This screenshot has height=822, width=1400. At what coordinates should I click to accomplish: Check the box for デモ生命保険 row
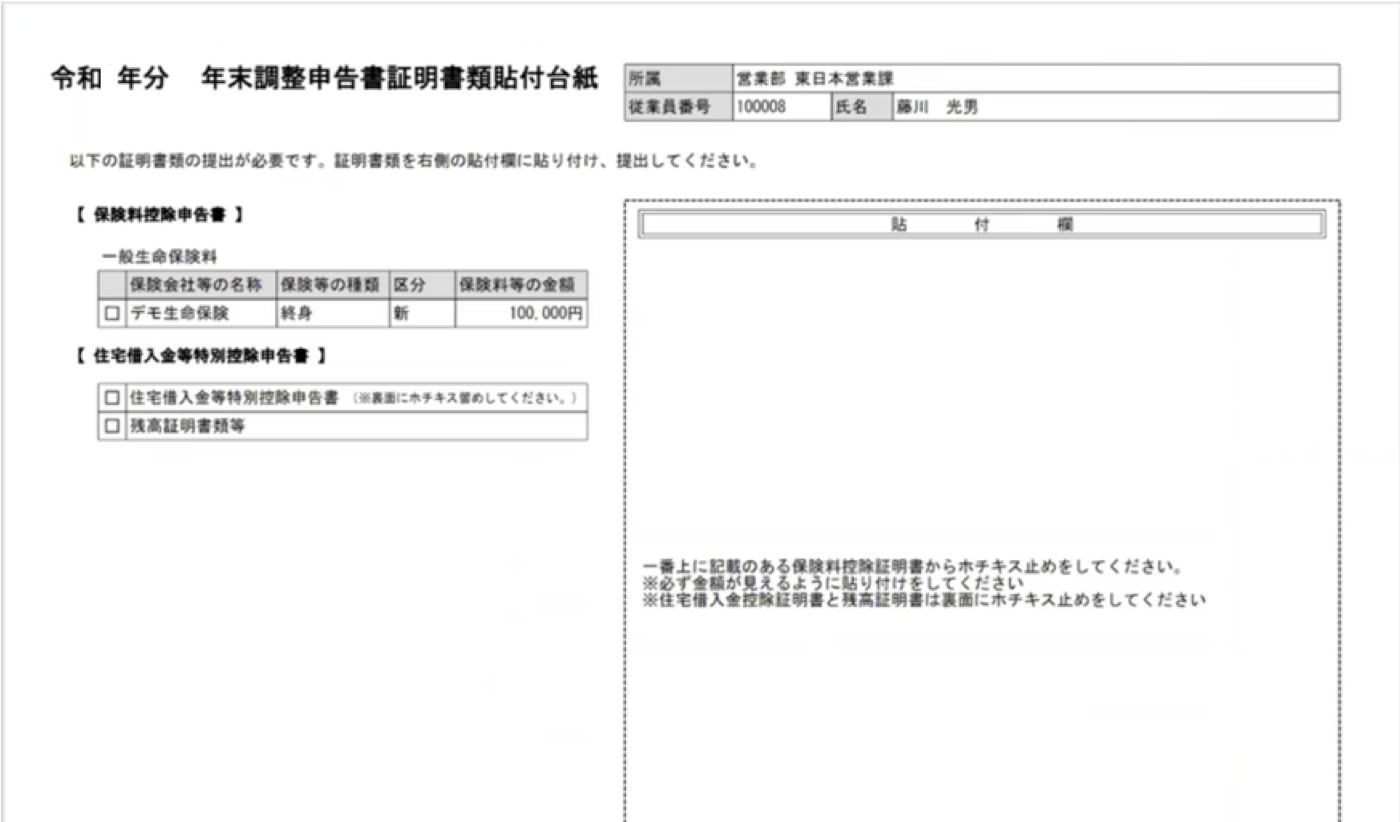(x=111, y=314)
